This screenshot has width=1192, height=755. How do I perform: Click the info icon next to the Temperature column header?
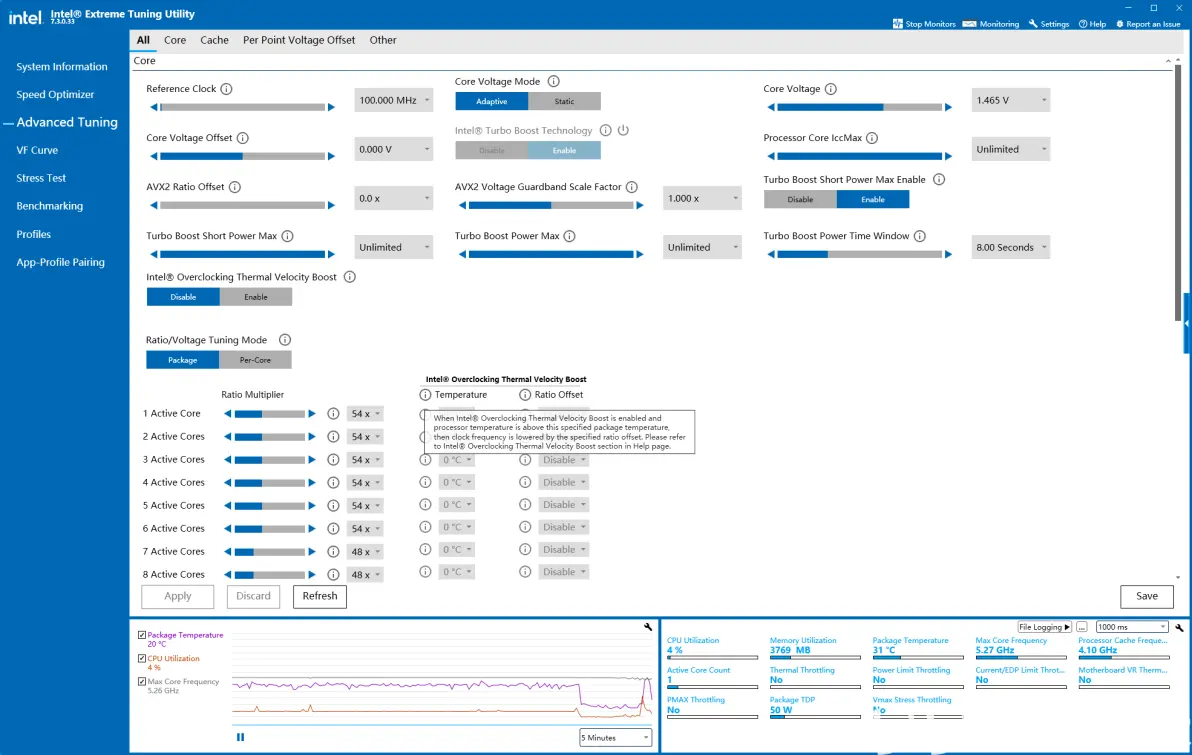(425, 395)
